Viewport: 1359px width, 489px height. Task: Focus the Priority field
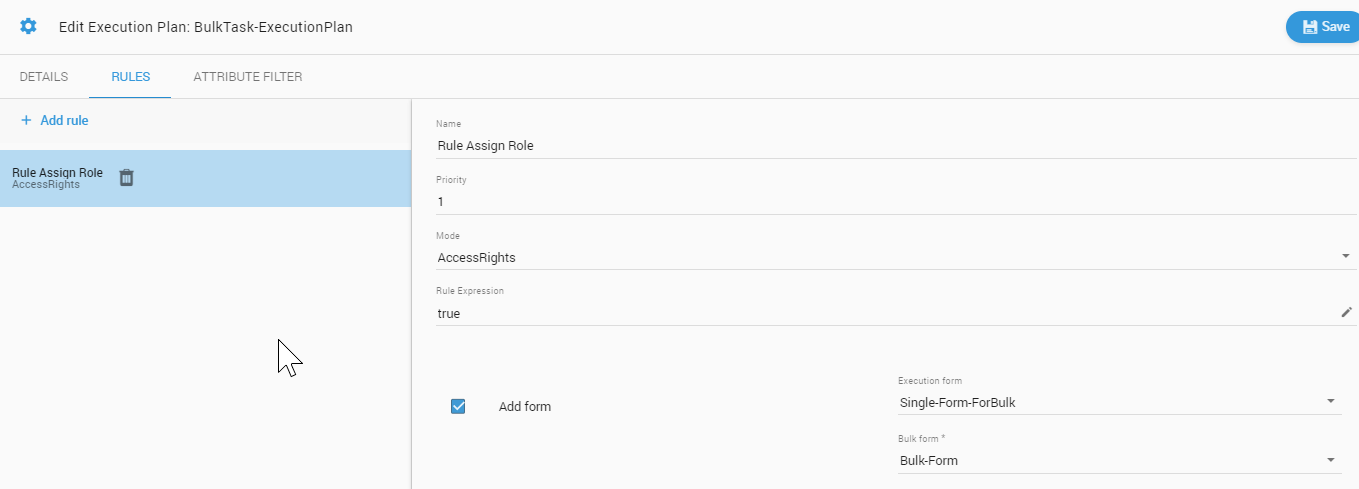pyautogui.click(x=880, y=202)
